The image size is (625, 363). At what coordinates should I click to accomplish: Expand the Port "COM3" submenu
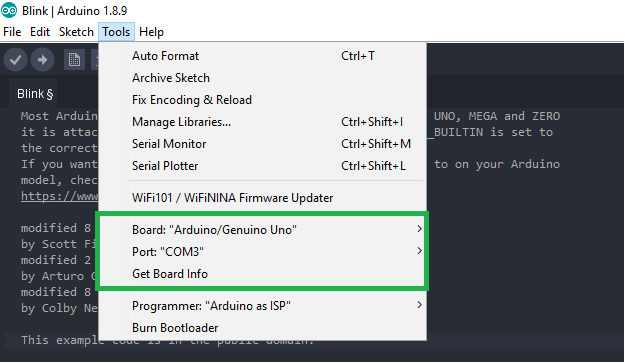click(x=263, y=252)
